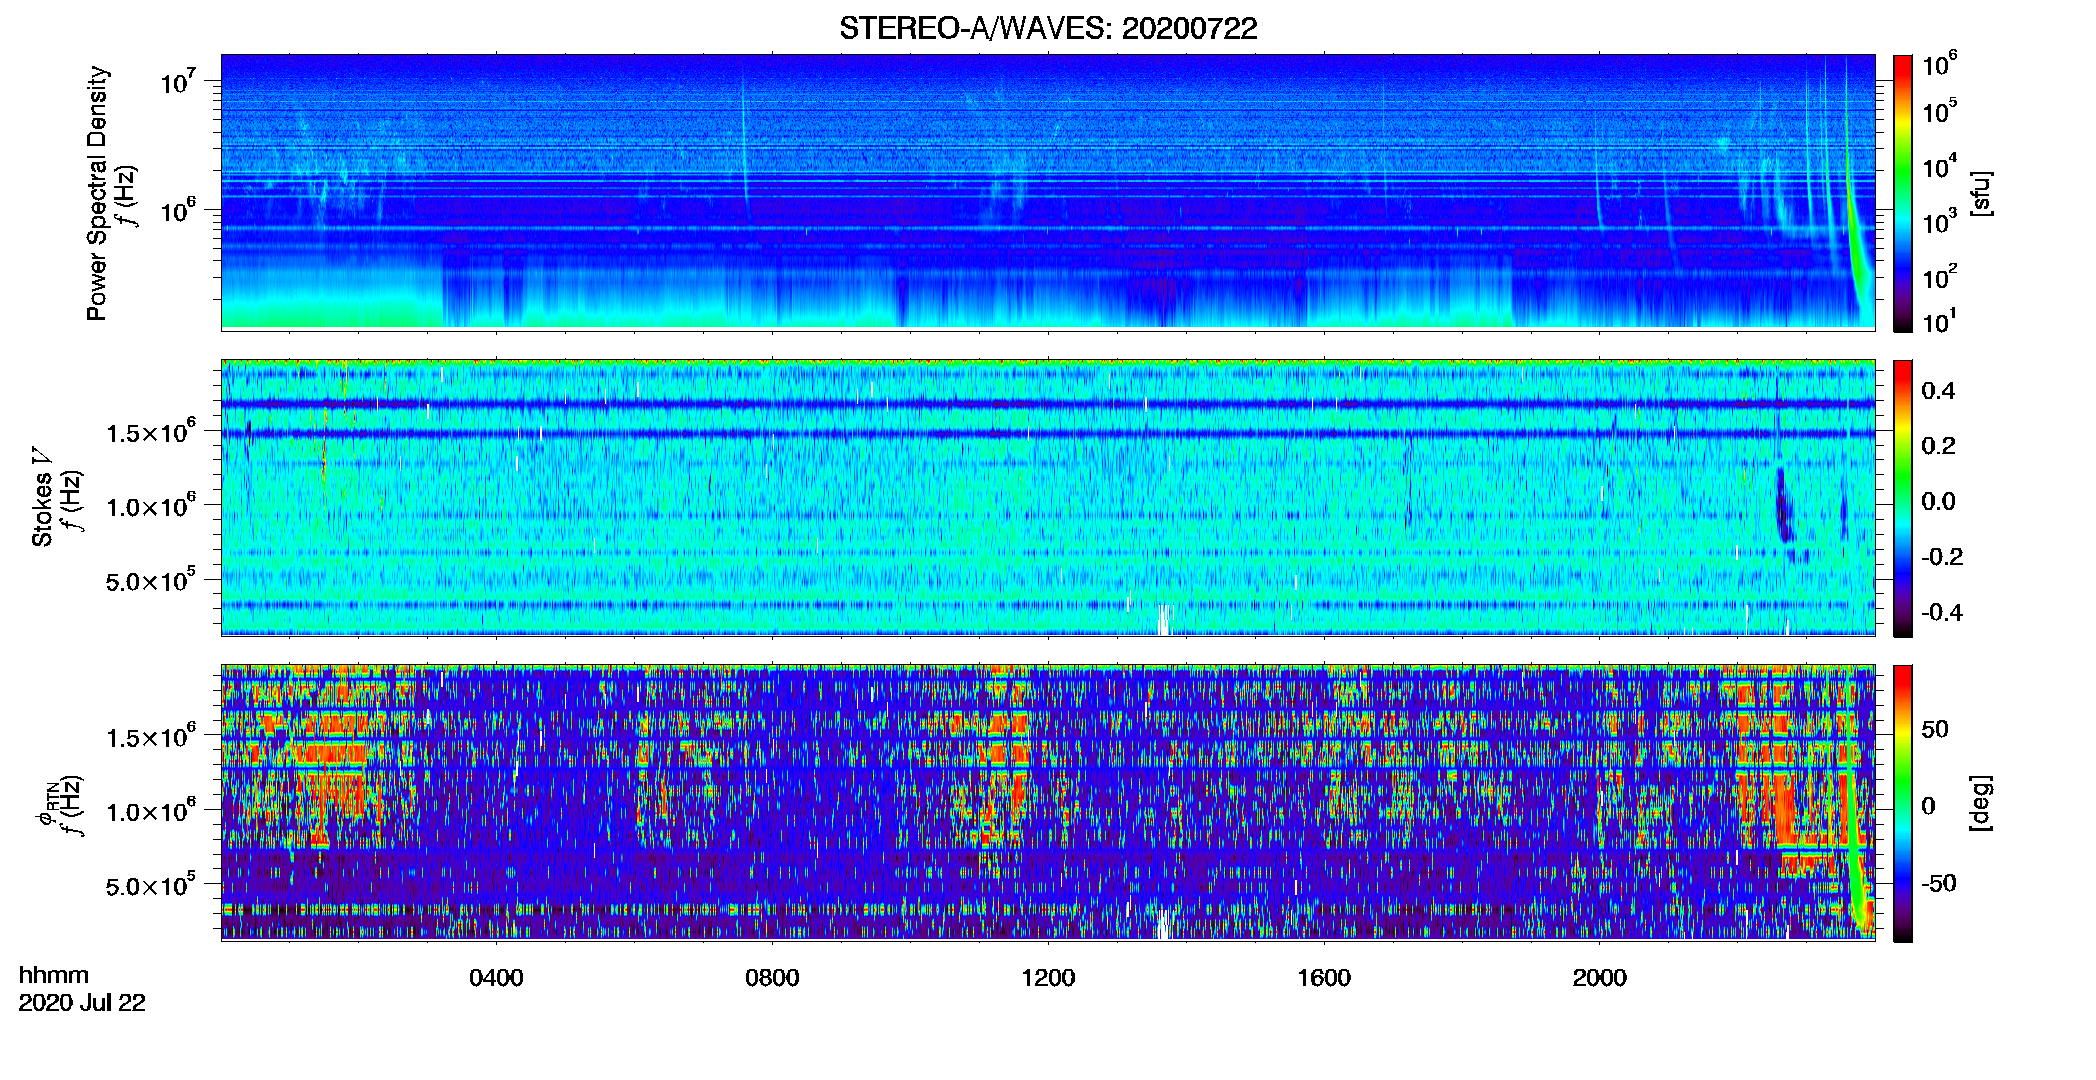Click the 1.5×10^6 tick of the Stokes V panel

pos(150,431)
